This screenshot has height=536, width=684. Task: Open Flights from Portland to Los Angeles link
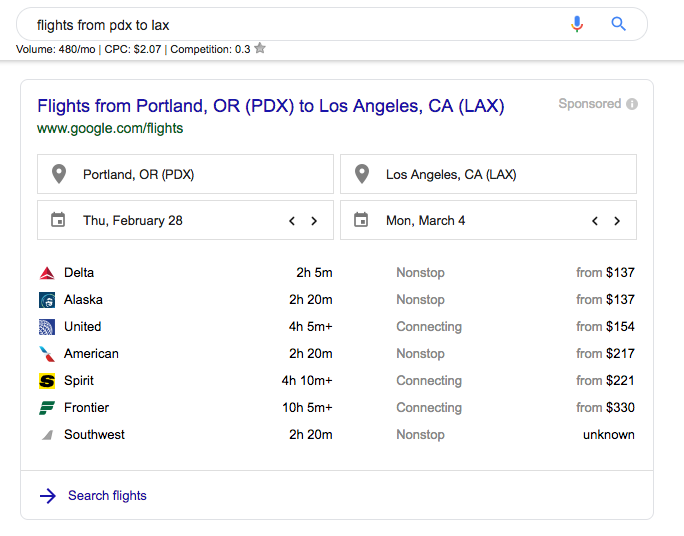coord(270,106)
